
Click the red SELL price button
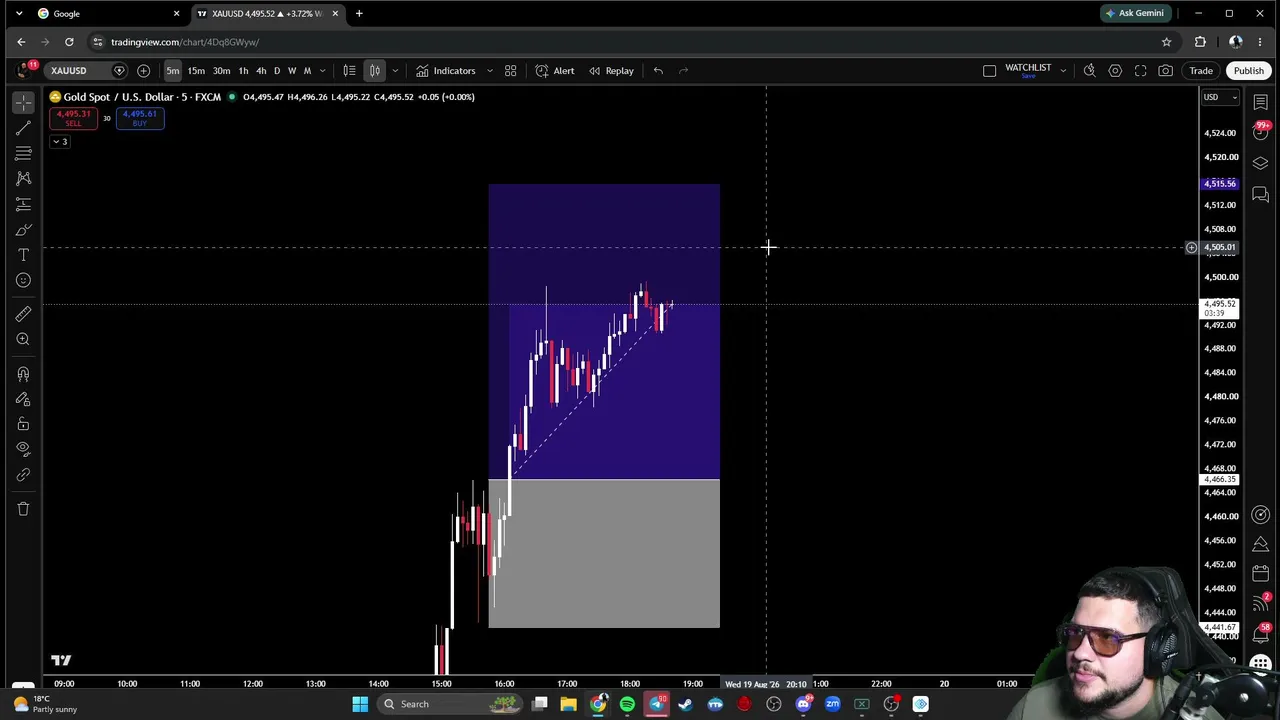click(x=73, y=118)
